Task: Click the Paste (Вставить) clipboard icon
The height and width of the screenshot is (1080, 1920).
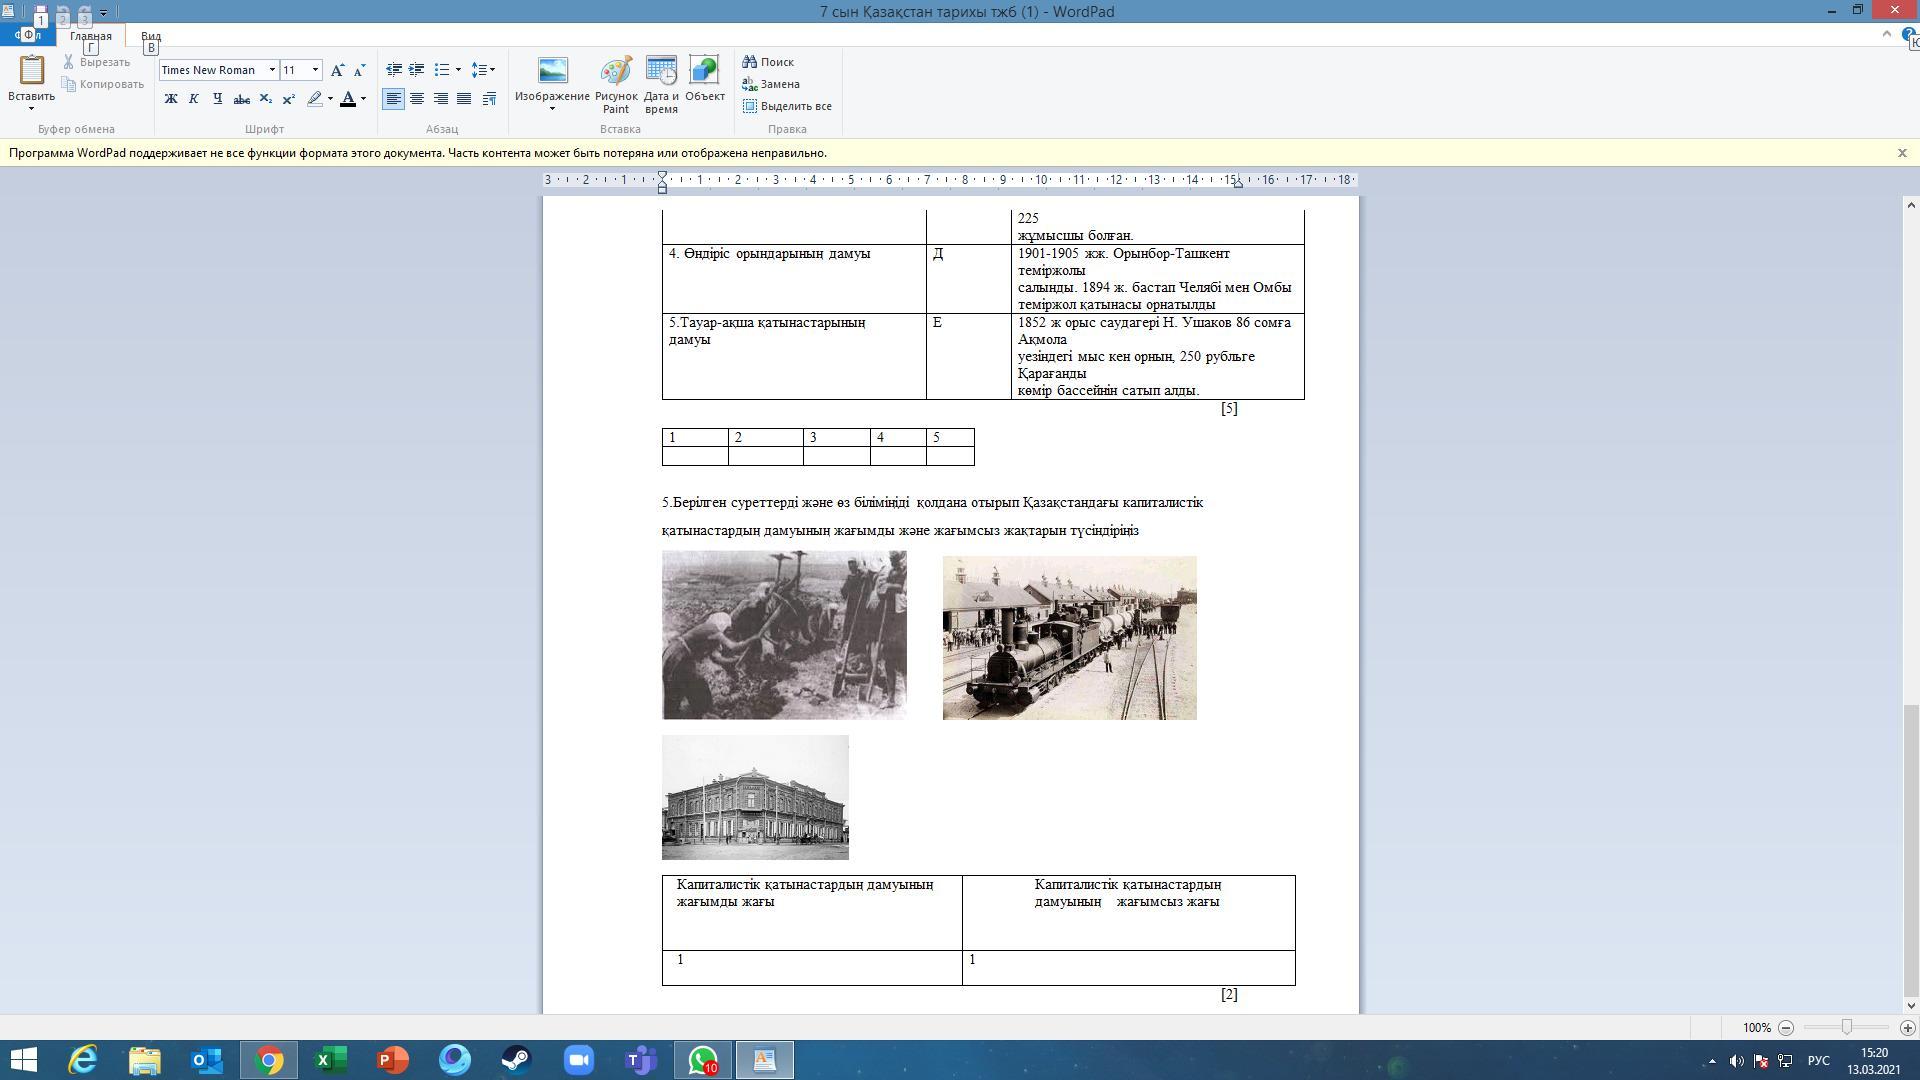Action: click(x=31, y=72)
